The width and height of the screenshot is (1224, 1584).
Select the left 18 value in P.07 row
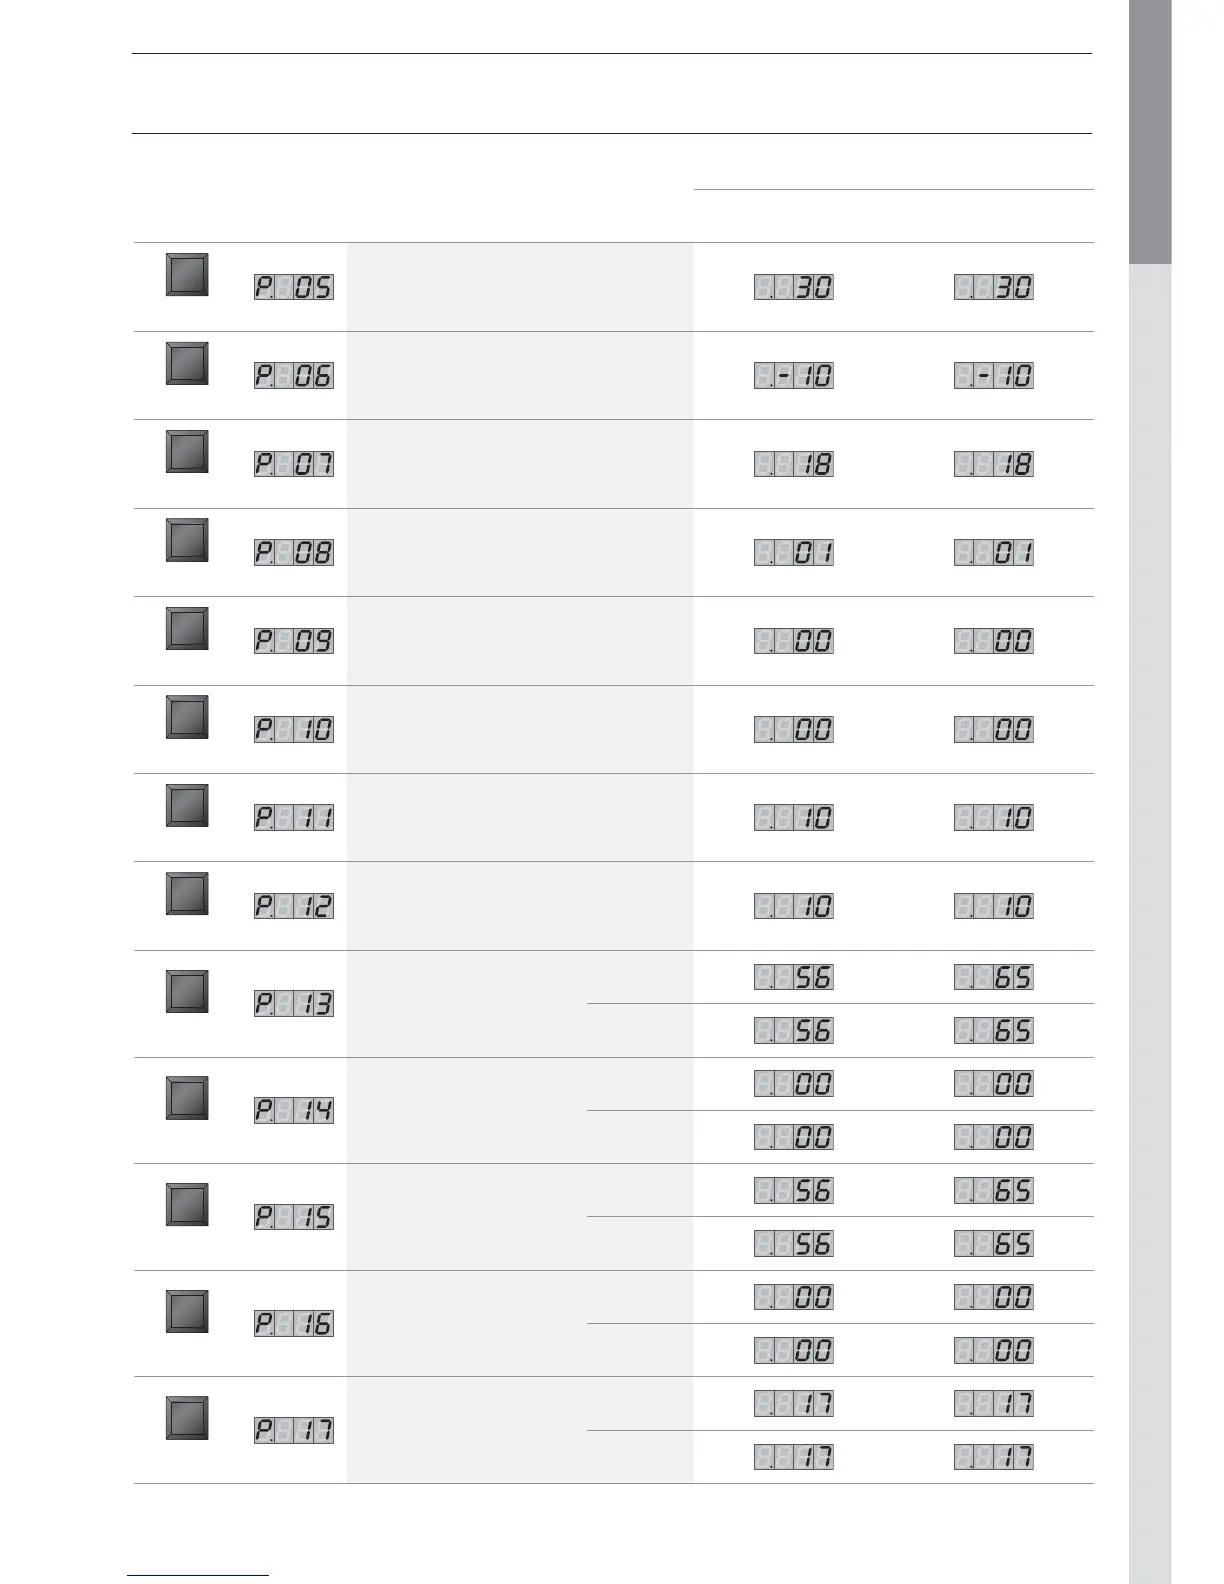click(x=794, y=464)
